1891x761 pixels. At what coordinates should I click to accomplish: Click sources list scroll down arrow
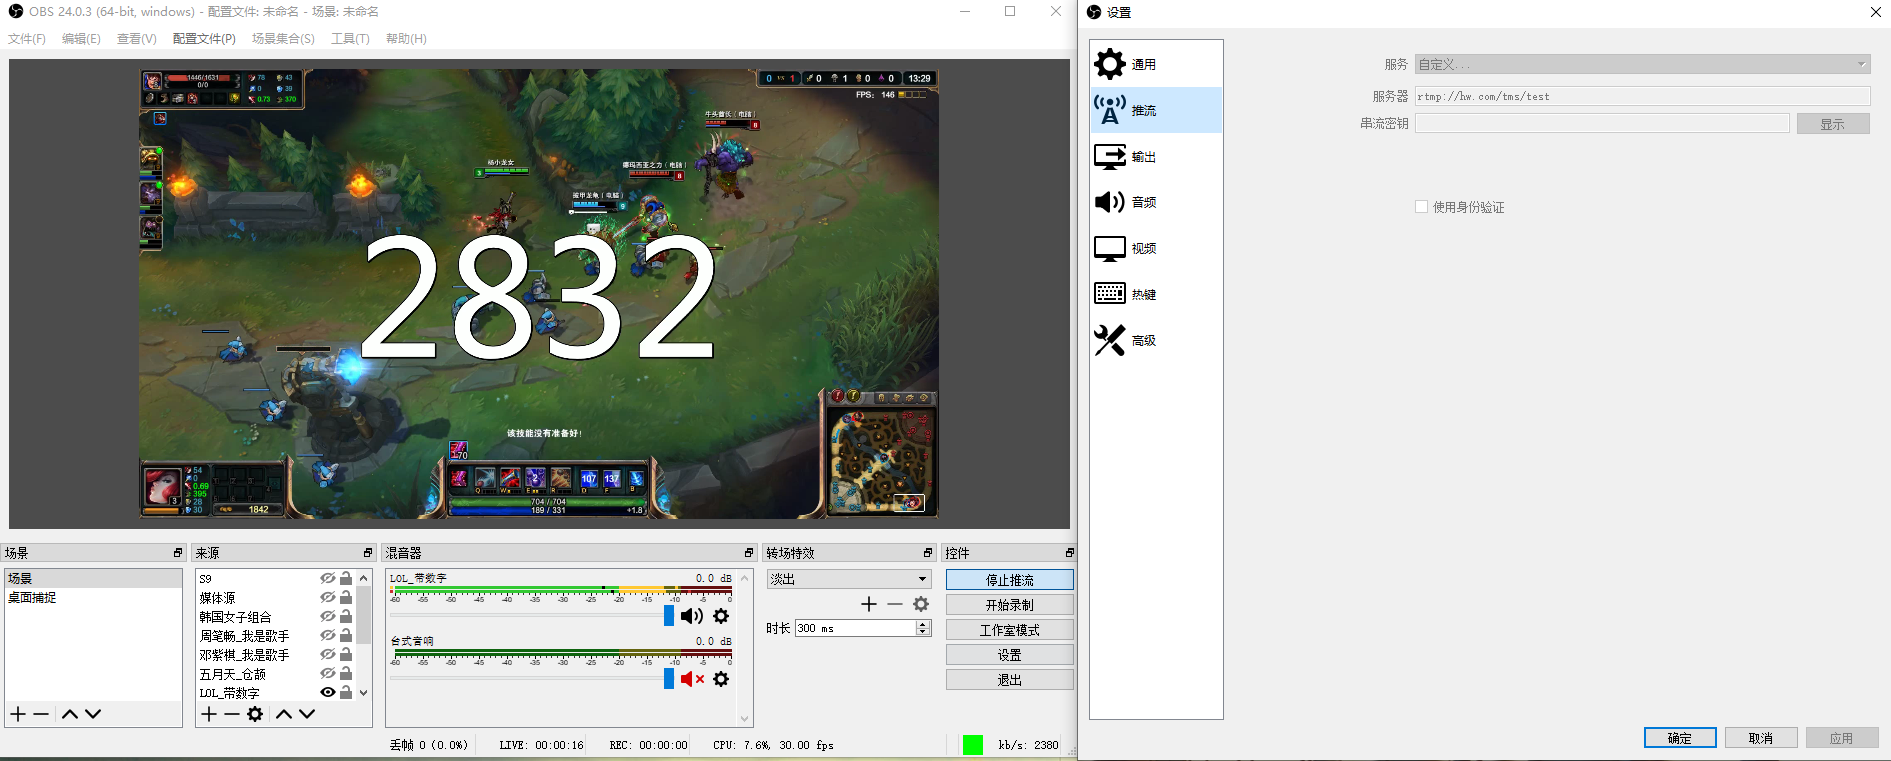pyautogui.click(x=364, y=692)
